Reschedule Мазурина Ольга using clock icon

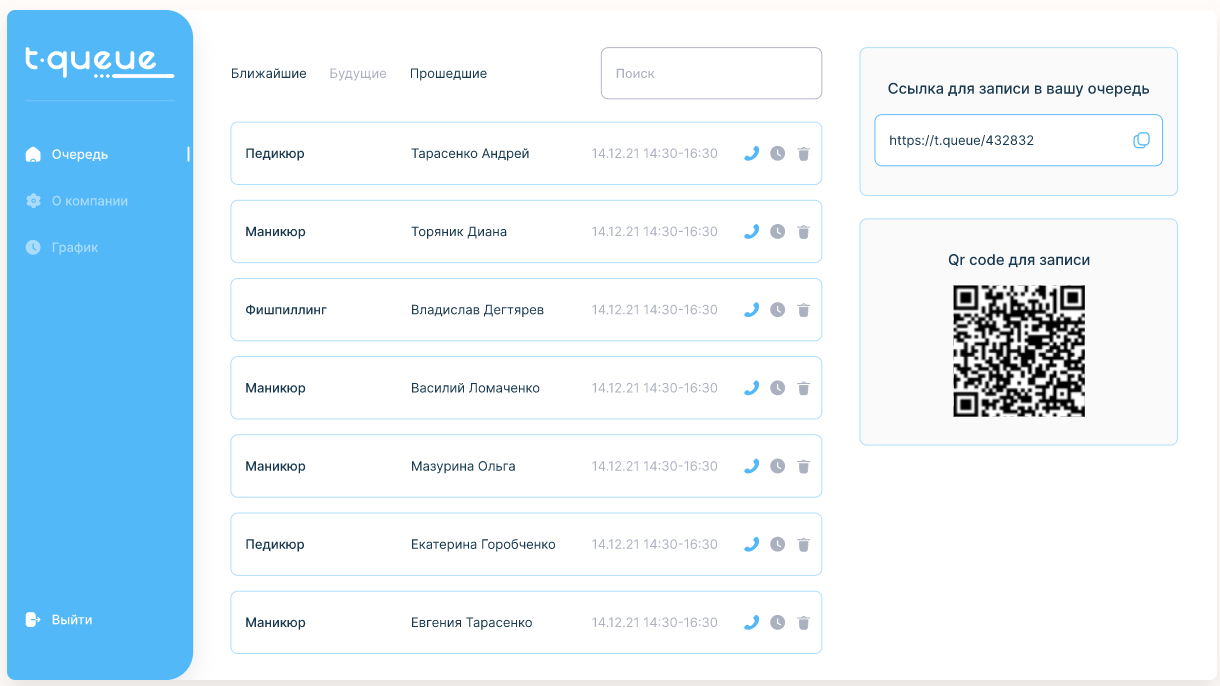[778, 466]
